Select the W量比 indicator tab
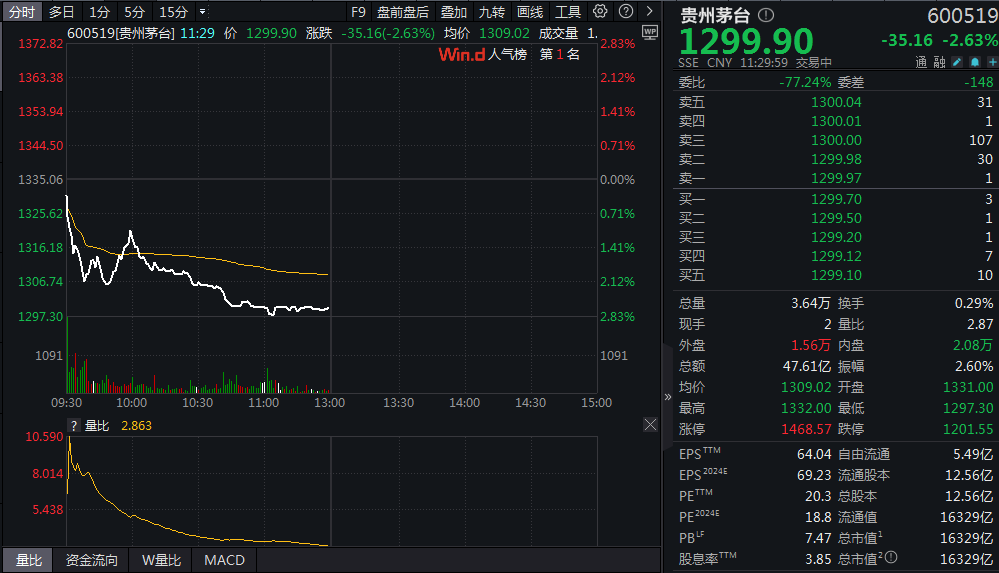This screenshot has height=573, width=999. pos(161,560)
